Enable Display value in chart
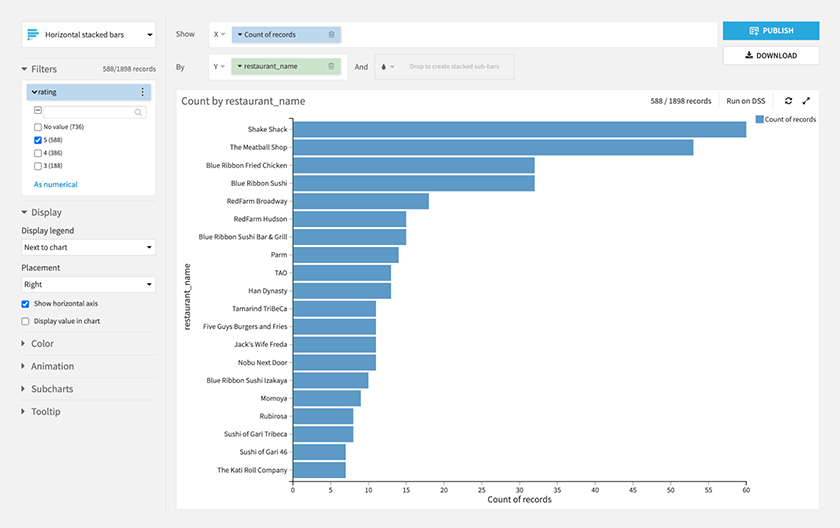Image resolution: width=840 pixels, height=528 pixels. pos(25,321)
